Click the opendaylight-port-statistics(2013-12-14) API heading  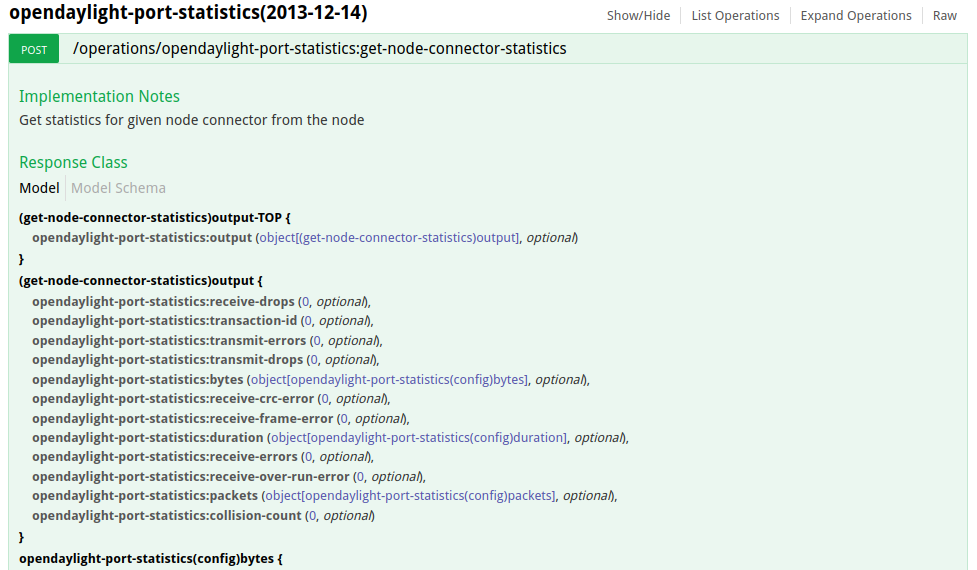tap(188, 14)
